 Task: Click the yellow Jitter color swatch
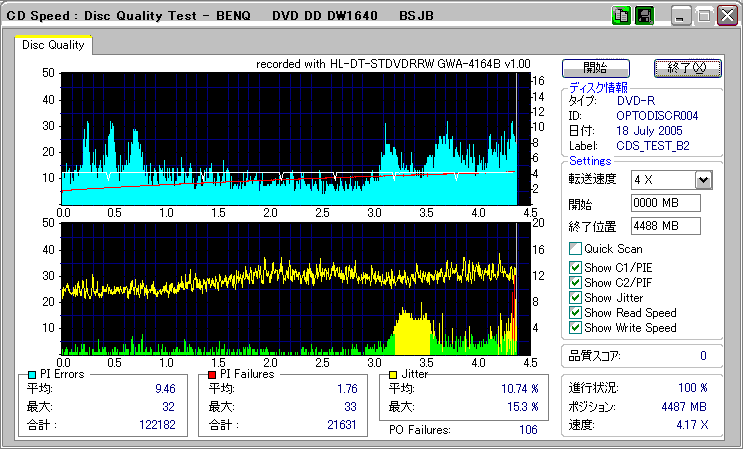pyautogui.click(x=394, y=374)
